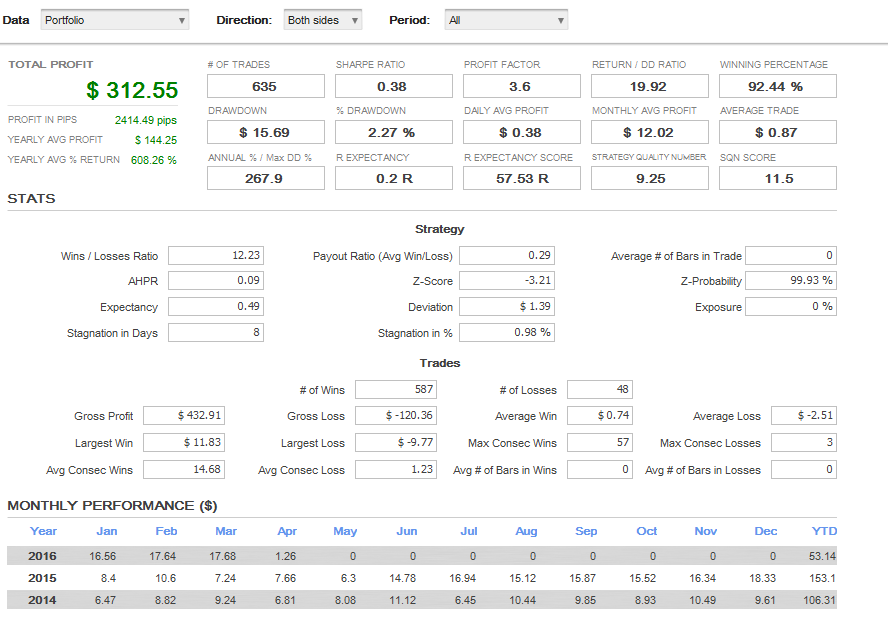
Task: Click # of Wins field 587
Action: 396,390
